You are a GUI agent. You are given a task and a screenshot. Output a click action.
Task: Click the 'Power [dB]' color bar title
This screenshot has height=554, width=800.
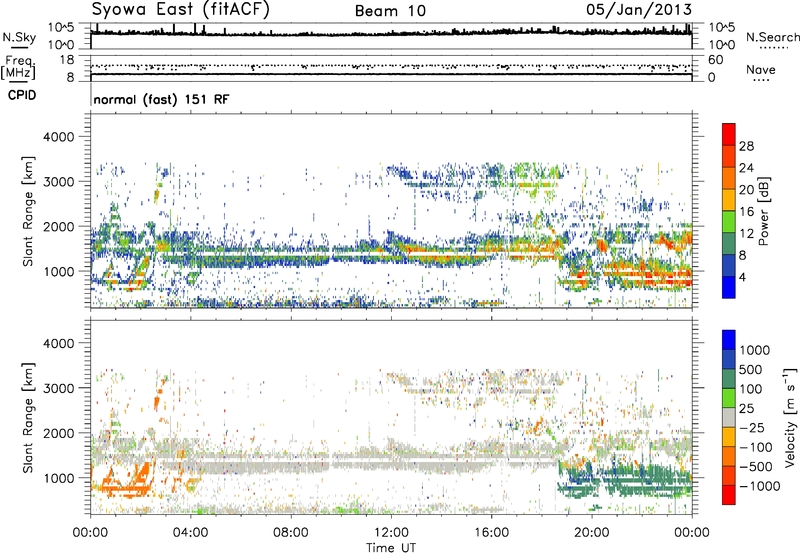(764, 211)
